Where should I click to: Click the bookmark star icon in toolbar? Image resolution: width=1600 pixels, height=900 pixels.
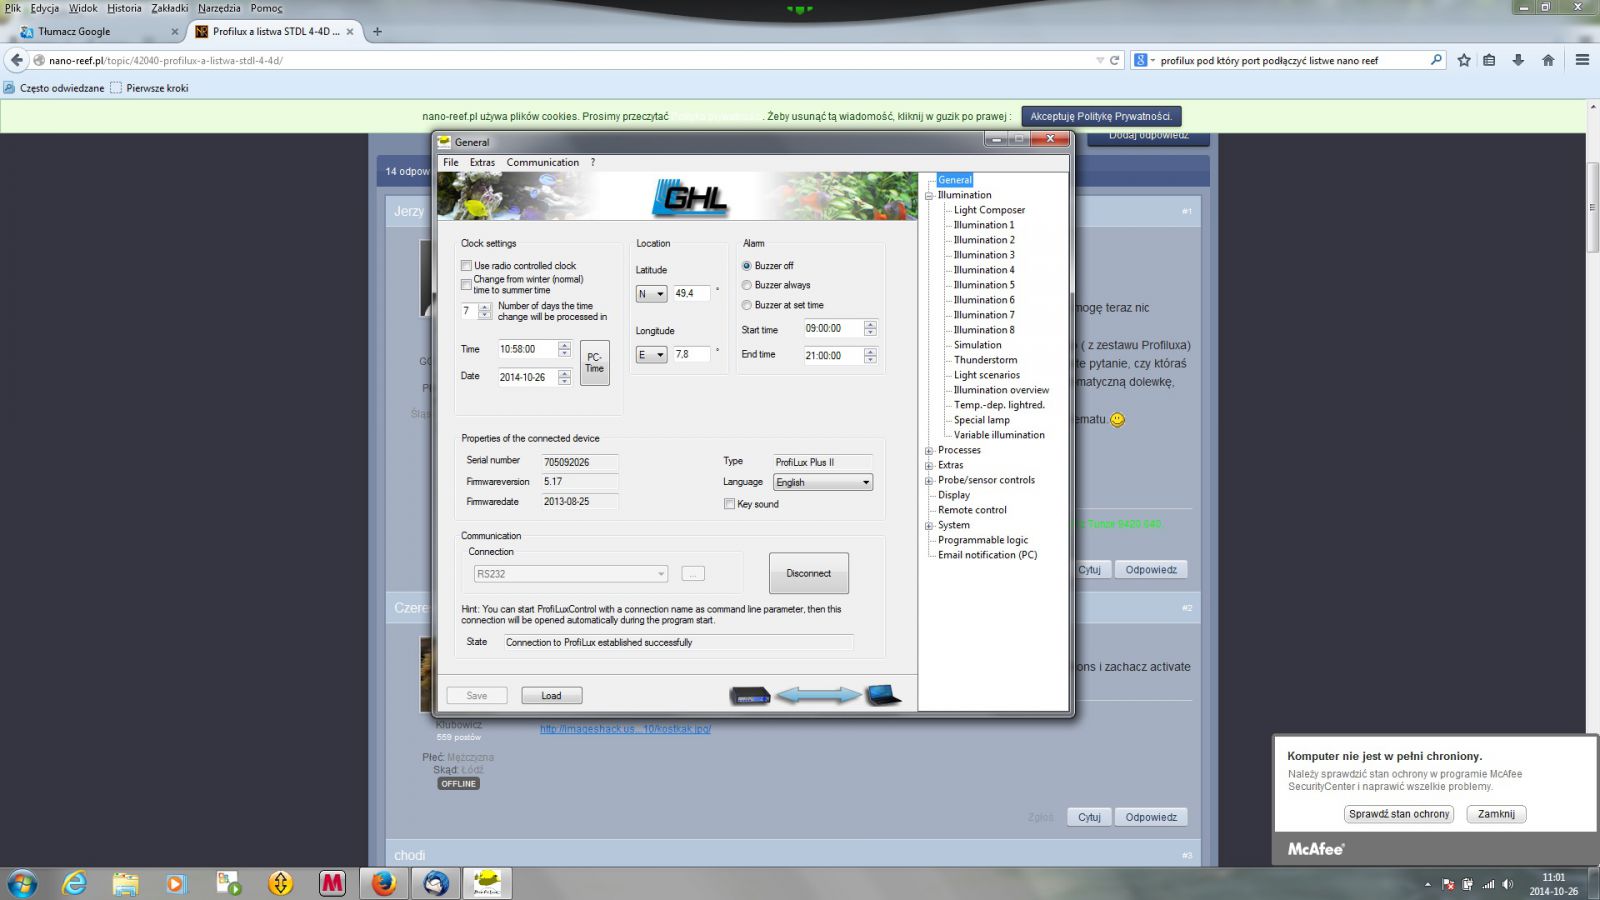[x=1464, y=60]
